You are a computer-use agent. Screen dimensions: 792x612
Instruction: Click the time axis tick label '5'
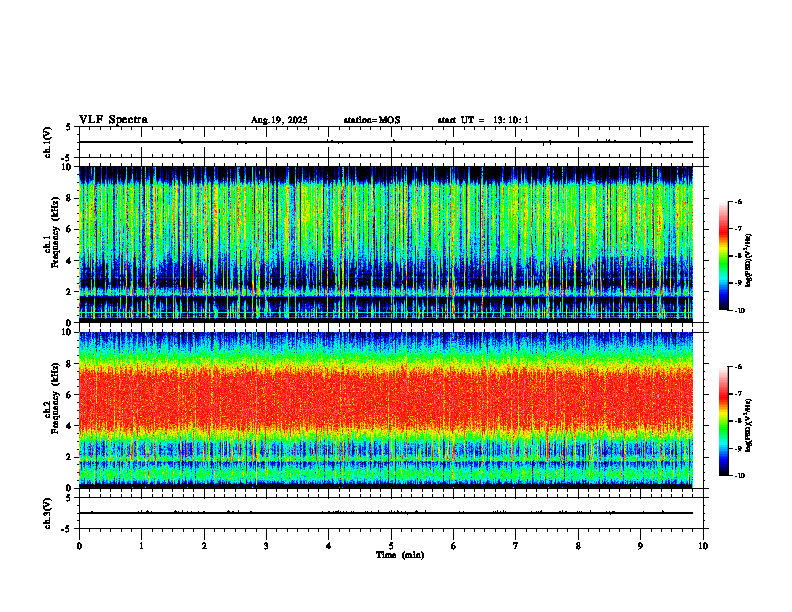[391, 546]
